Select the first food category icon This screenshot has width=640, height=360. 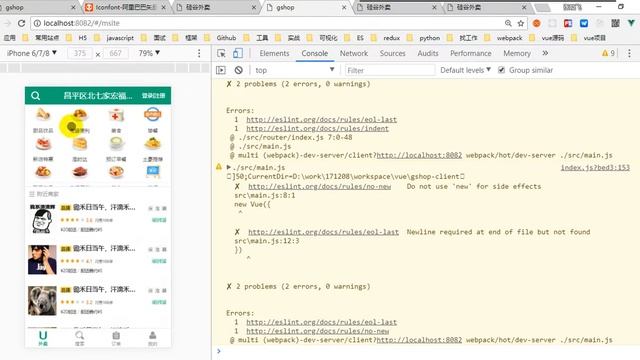point(43,115)
